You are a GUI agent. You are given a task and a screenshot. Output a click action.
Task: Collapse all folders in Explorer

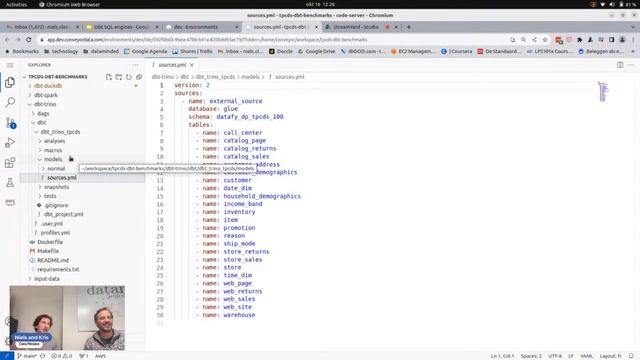139,77
